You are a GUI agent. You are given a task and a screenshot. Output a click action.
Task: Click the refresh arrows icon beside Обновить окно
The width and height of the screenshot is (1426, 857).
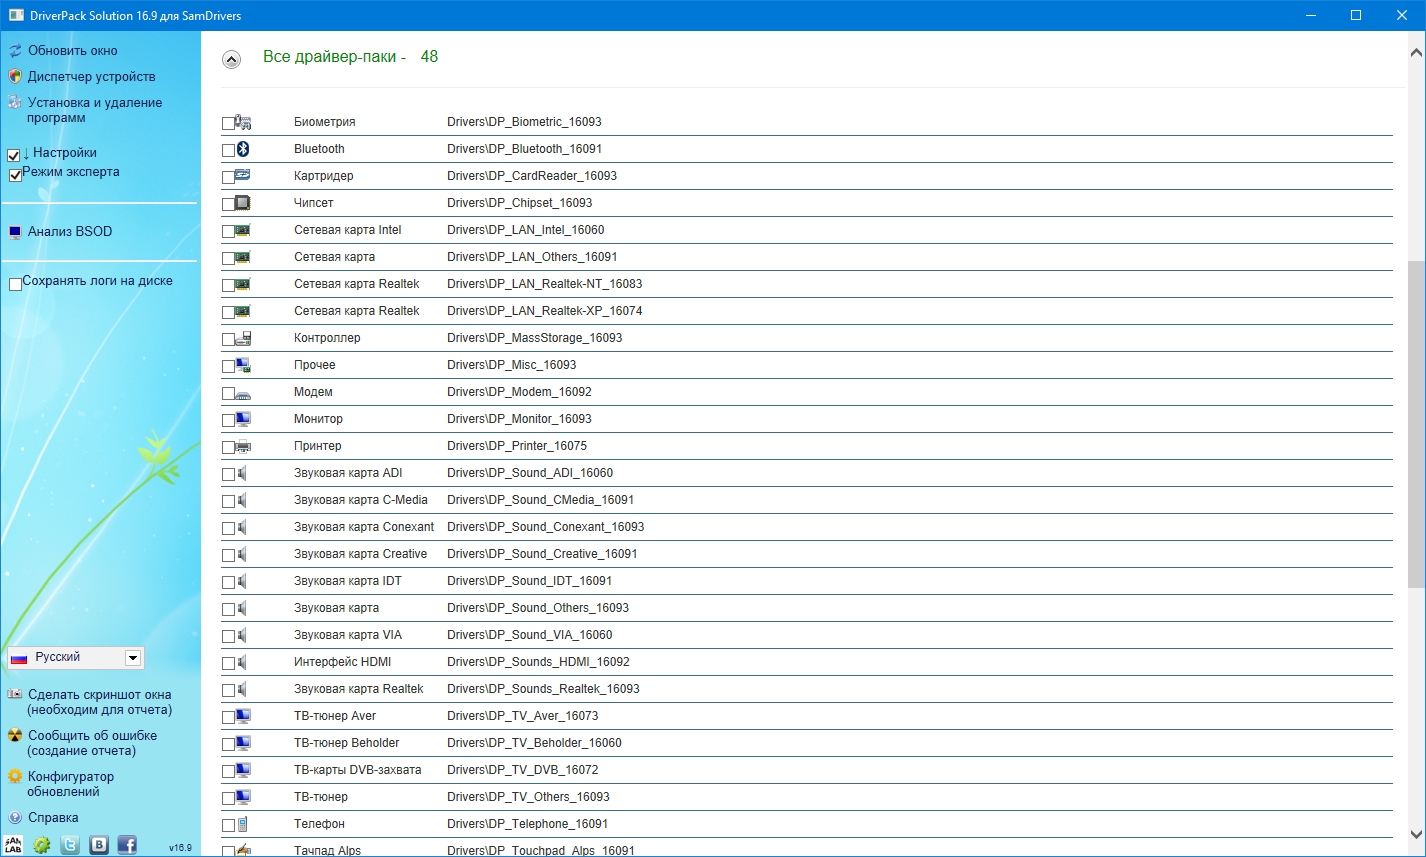point(15,50)
